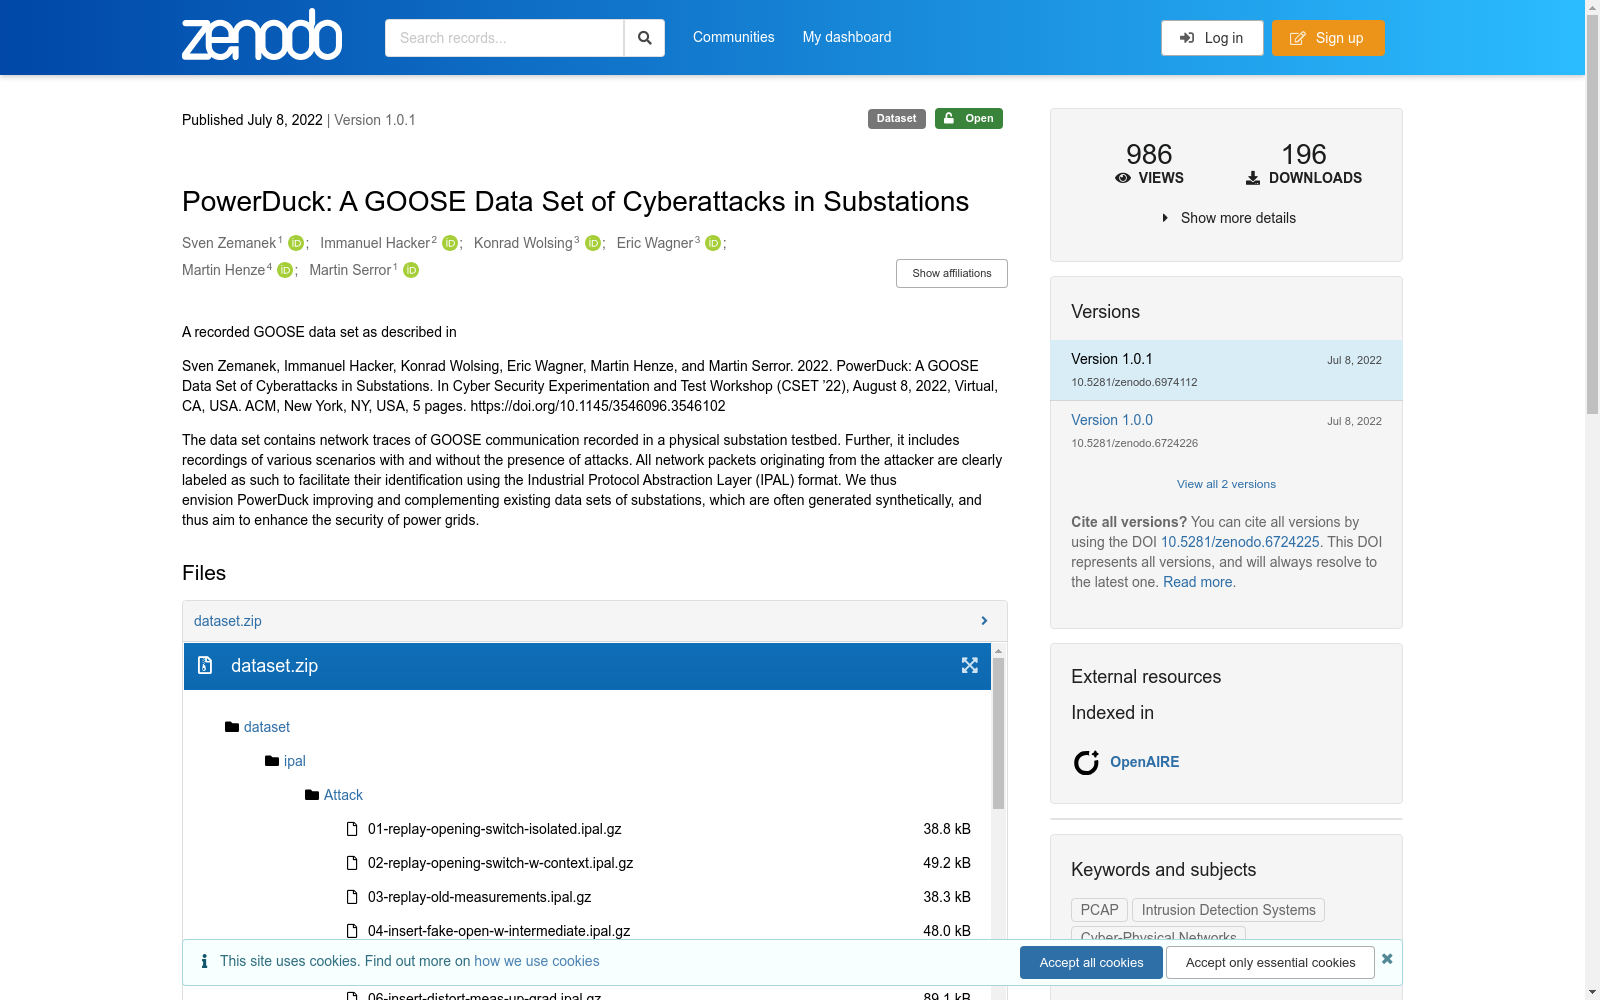Click the Log in button
This screenshot has width=1600, height=1000.
pos(1212,38)
